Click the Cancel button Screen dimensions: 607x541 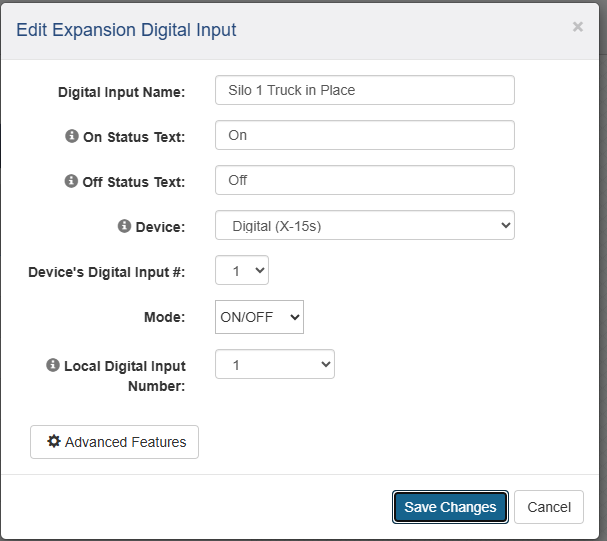(548, 507)
